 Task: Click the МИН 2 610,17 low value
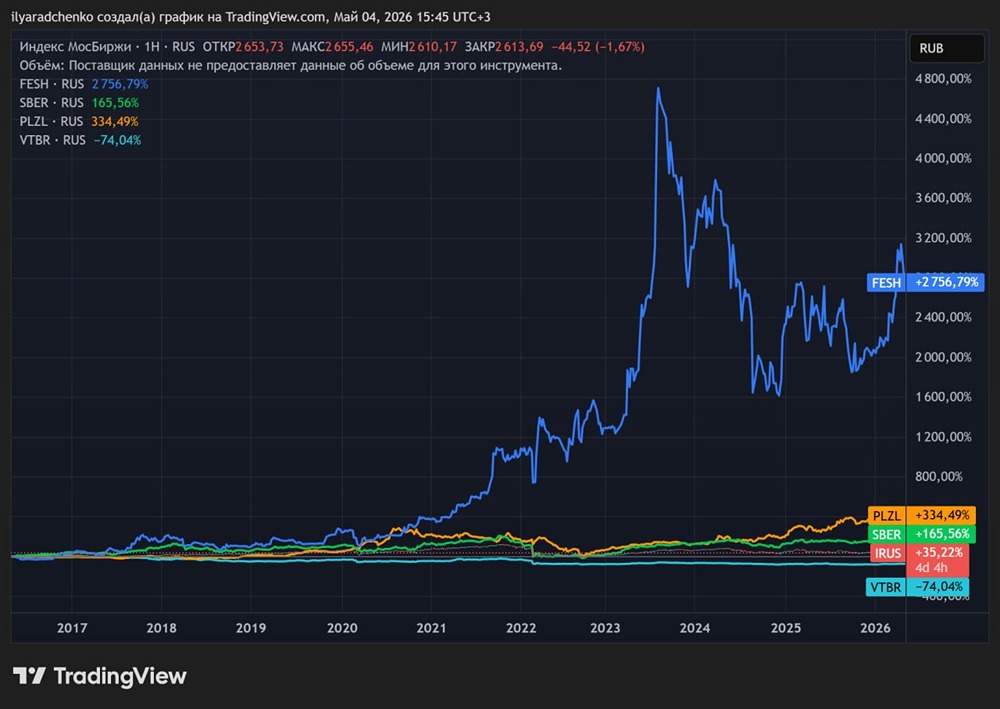pyautogui.click(x=419, y=47)
